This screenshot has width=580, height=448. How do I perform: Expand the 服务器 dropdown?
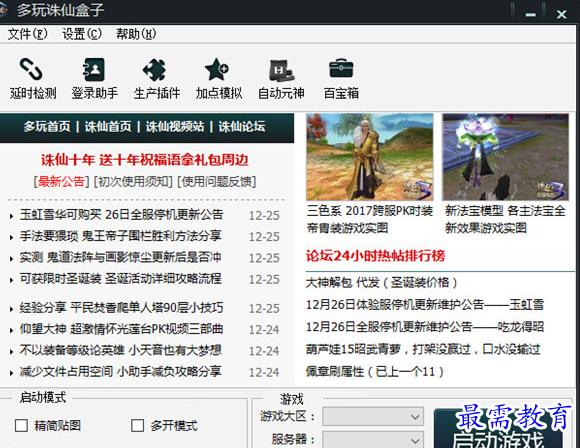pos(373,439)
